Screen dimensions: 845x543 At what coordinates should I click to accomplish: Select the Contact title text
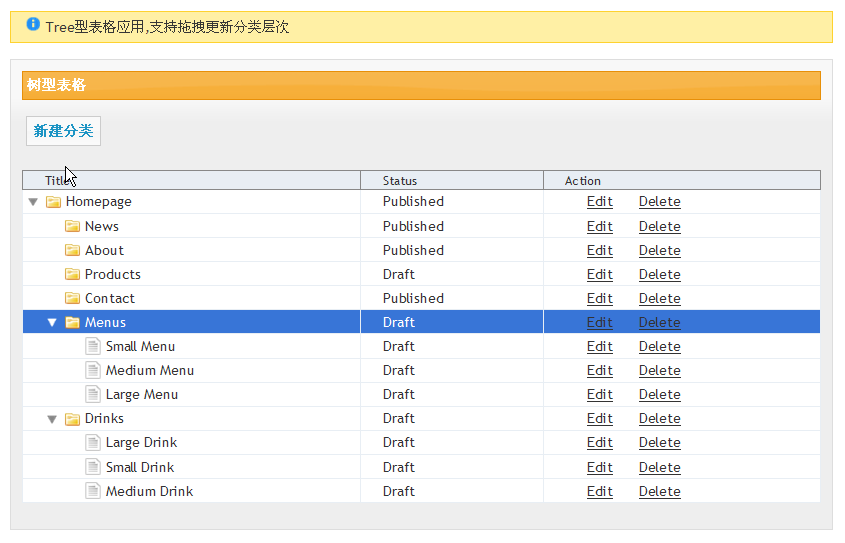tap(110, 298)
